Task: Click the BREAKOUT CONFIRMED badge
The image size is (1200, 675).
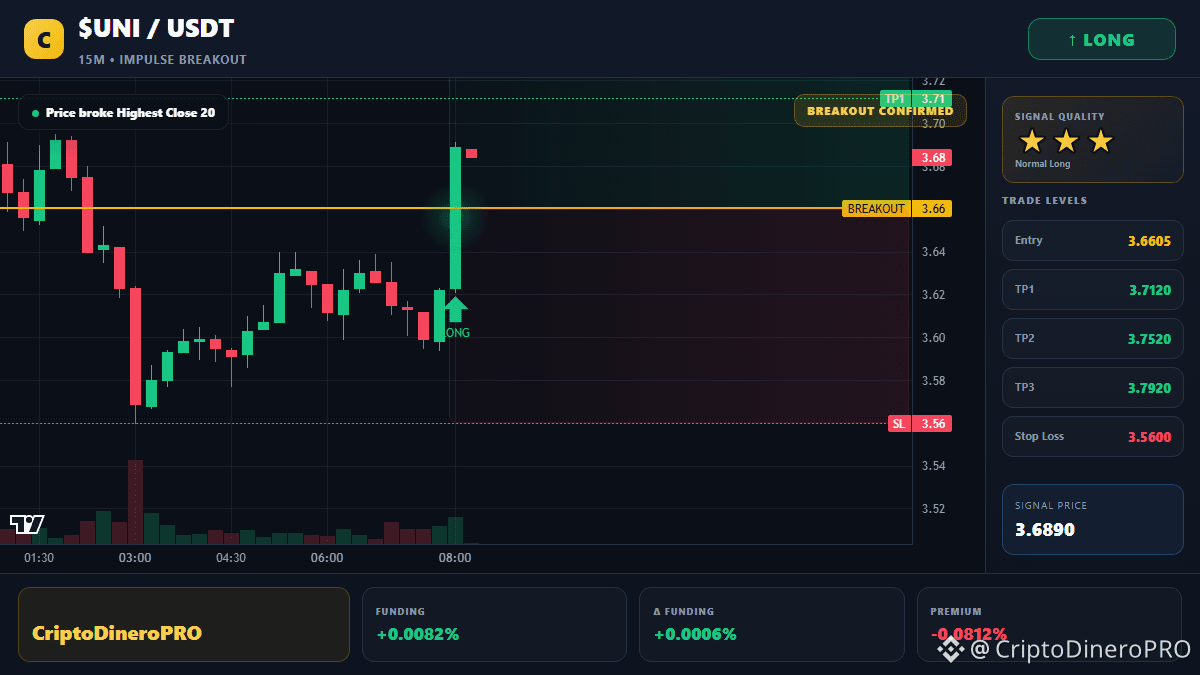Action: pos(880,110)
